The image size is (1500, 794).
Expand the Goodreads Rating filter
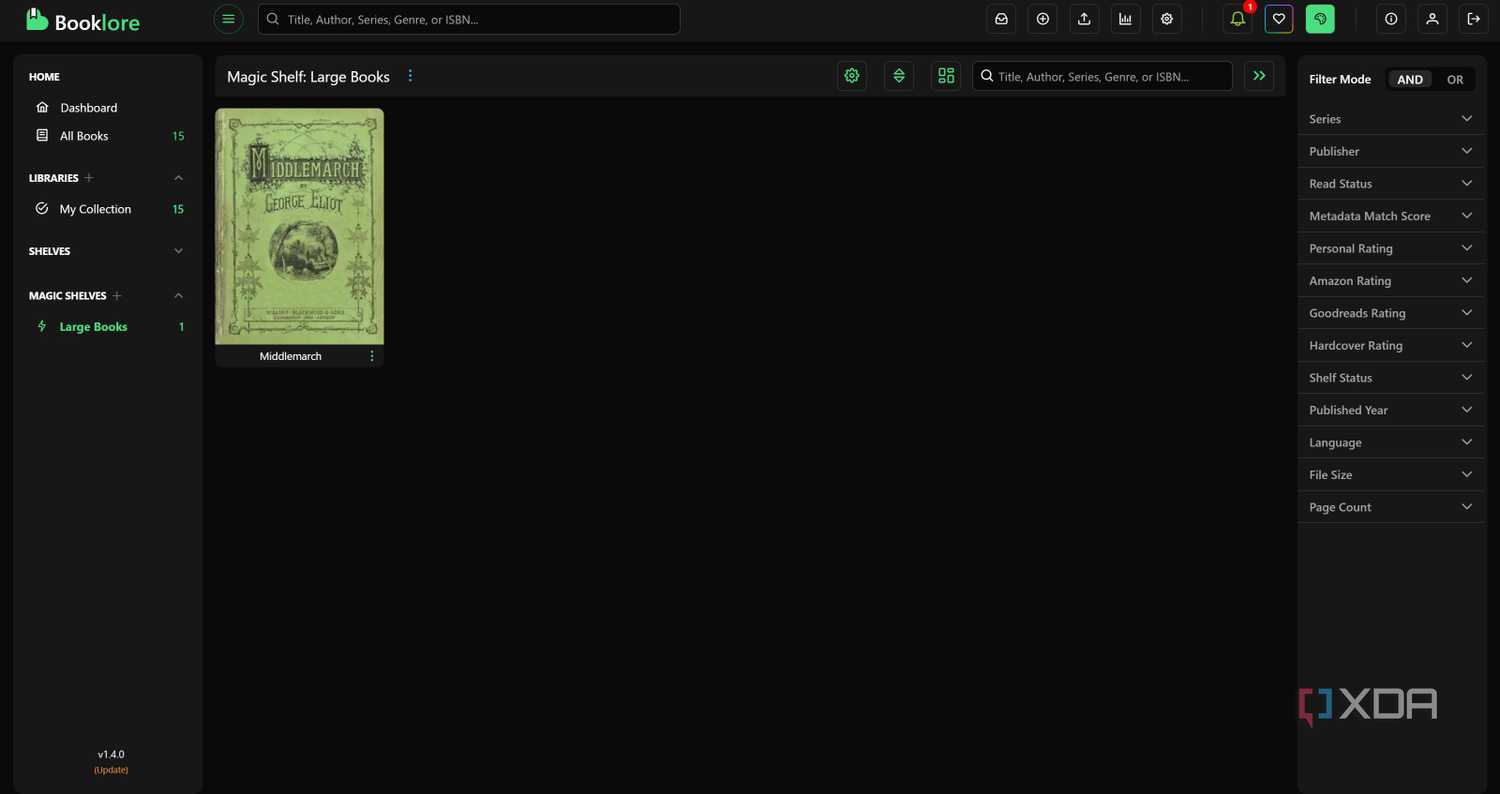point(1391,313)
